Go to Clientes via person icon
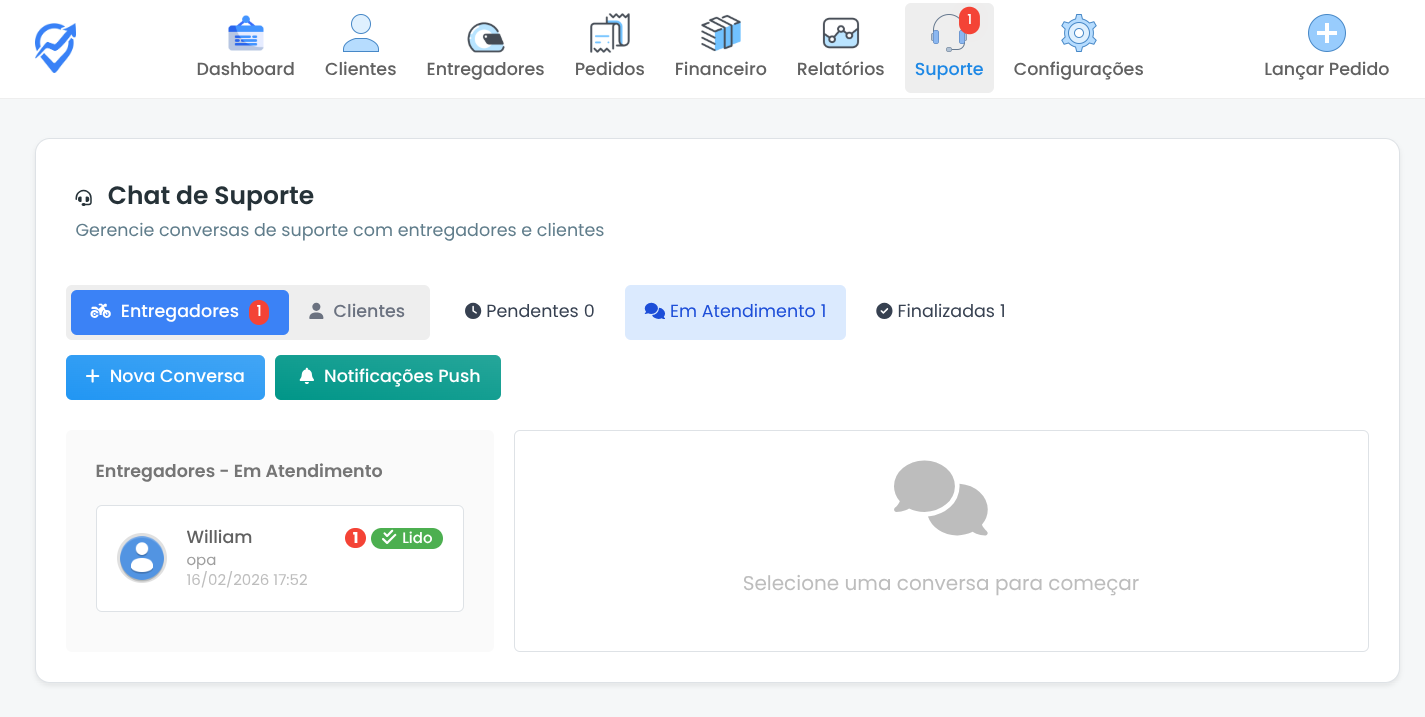Viewport: 1425px width, 717px height. [x=360, y=34]
